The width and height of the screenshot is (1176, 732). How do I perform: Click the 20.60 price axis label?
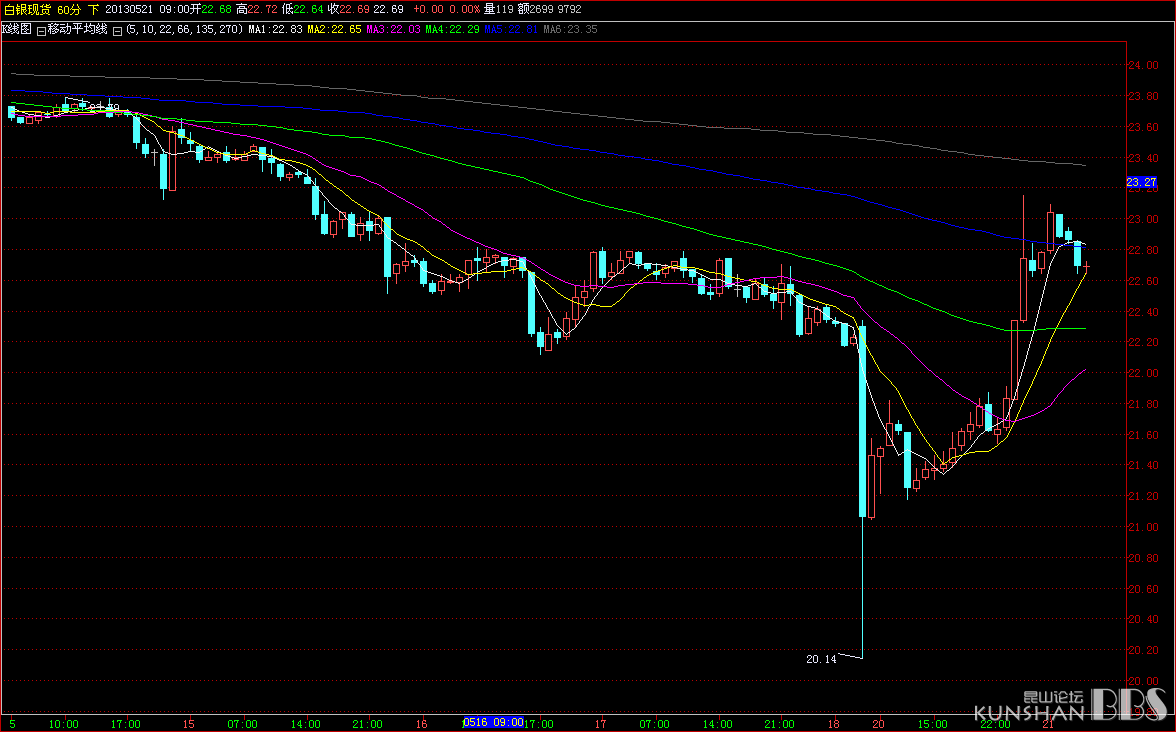[x=1142, y=589]
